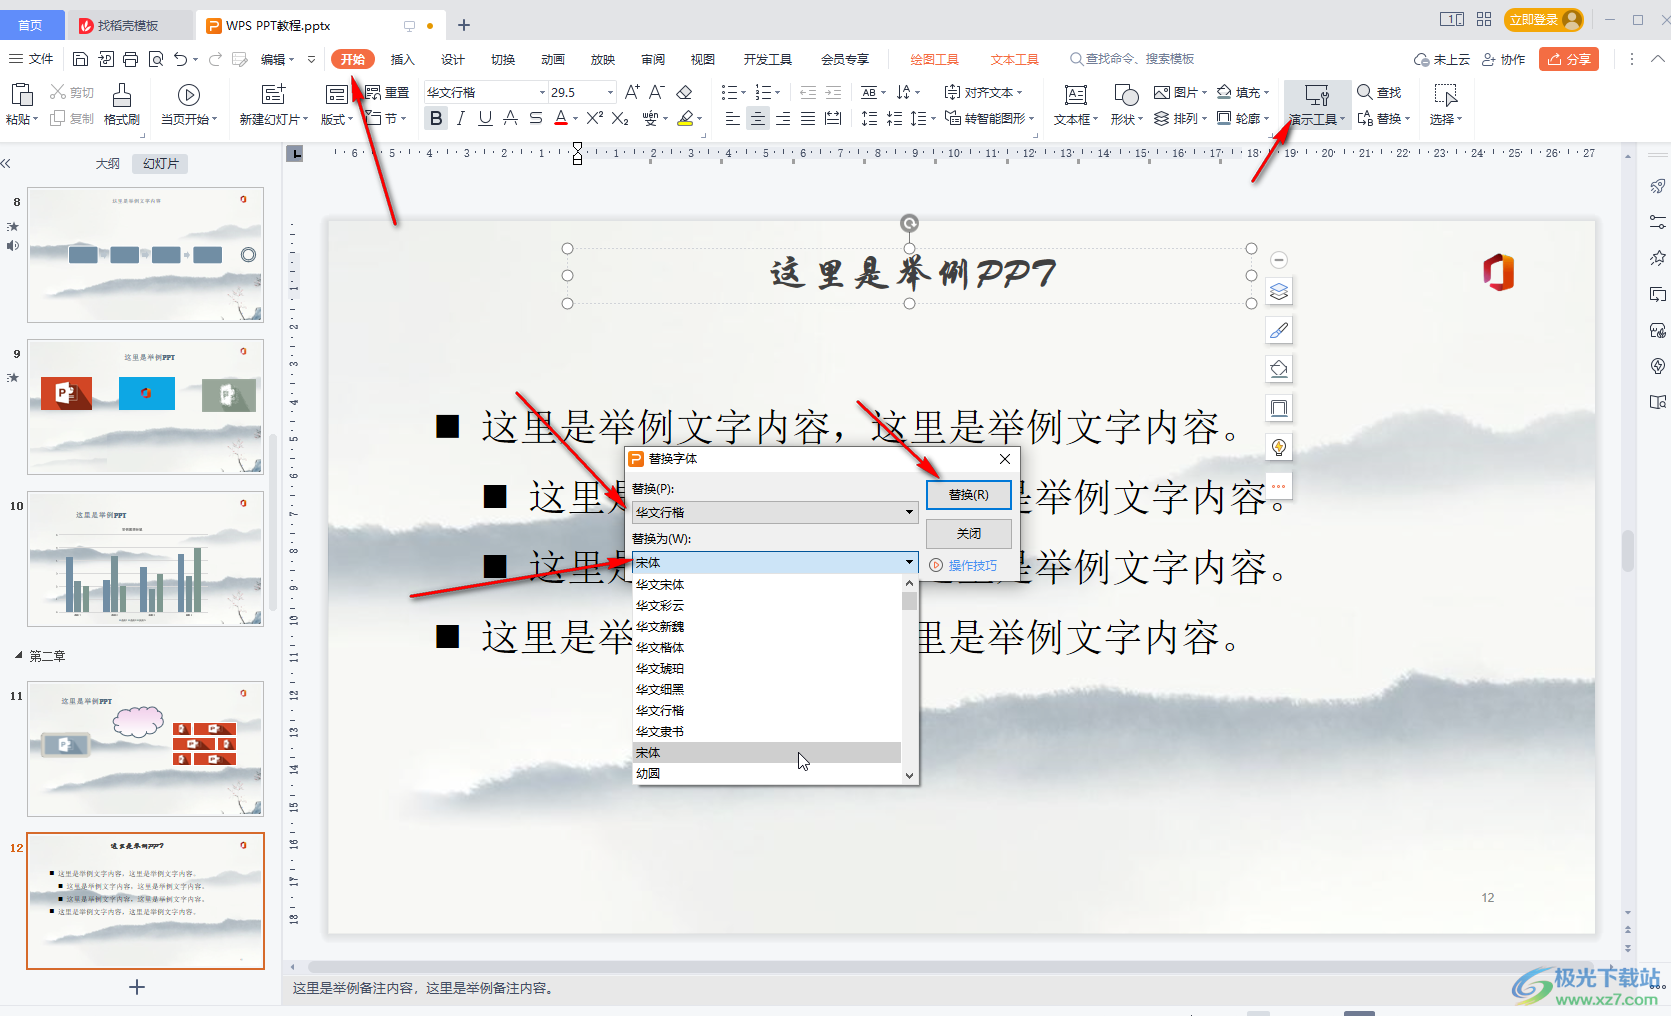Open the 操作技巧 tips link
Image resolution: width=1671 pixels, height=1016 pixels.
tap(972, 566)
